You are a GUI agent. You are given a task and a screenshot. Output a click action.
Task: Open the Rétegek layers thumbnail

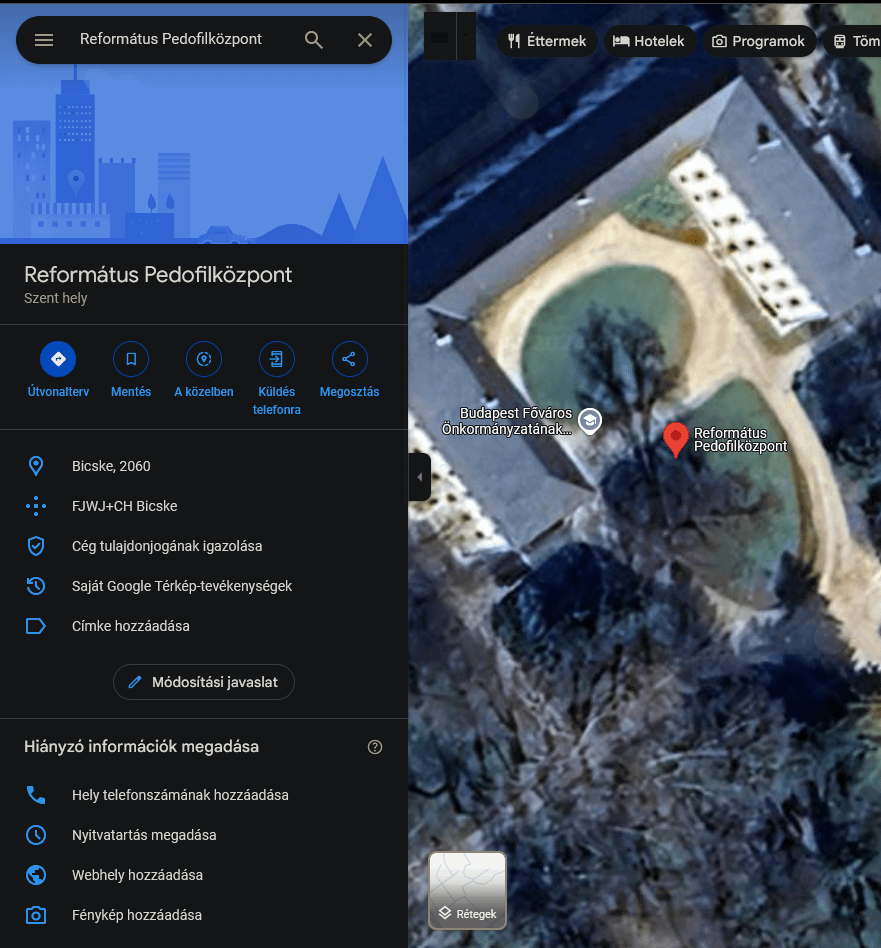coord(467,890)
